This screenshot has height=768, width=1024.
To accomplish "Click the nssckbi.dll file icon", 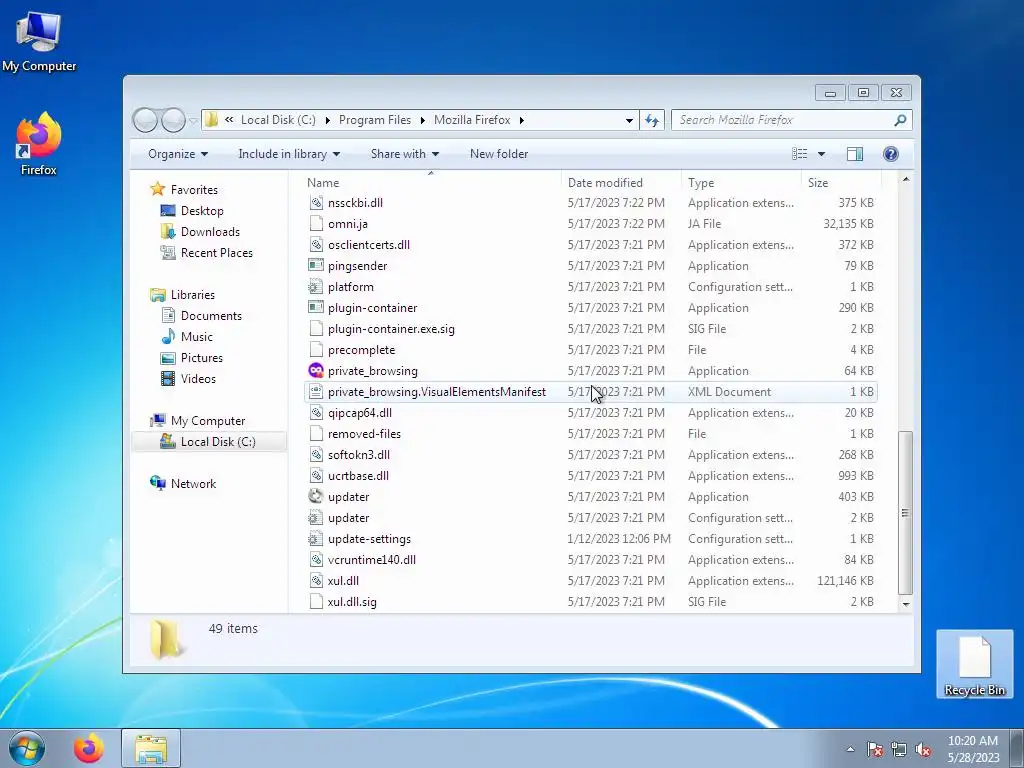I will point(316,203).
